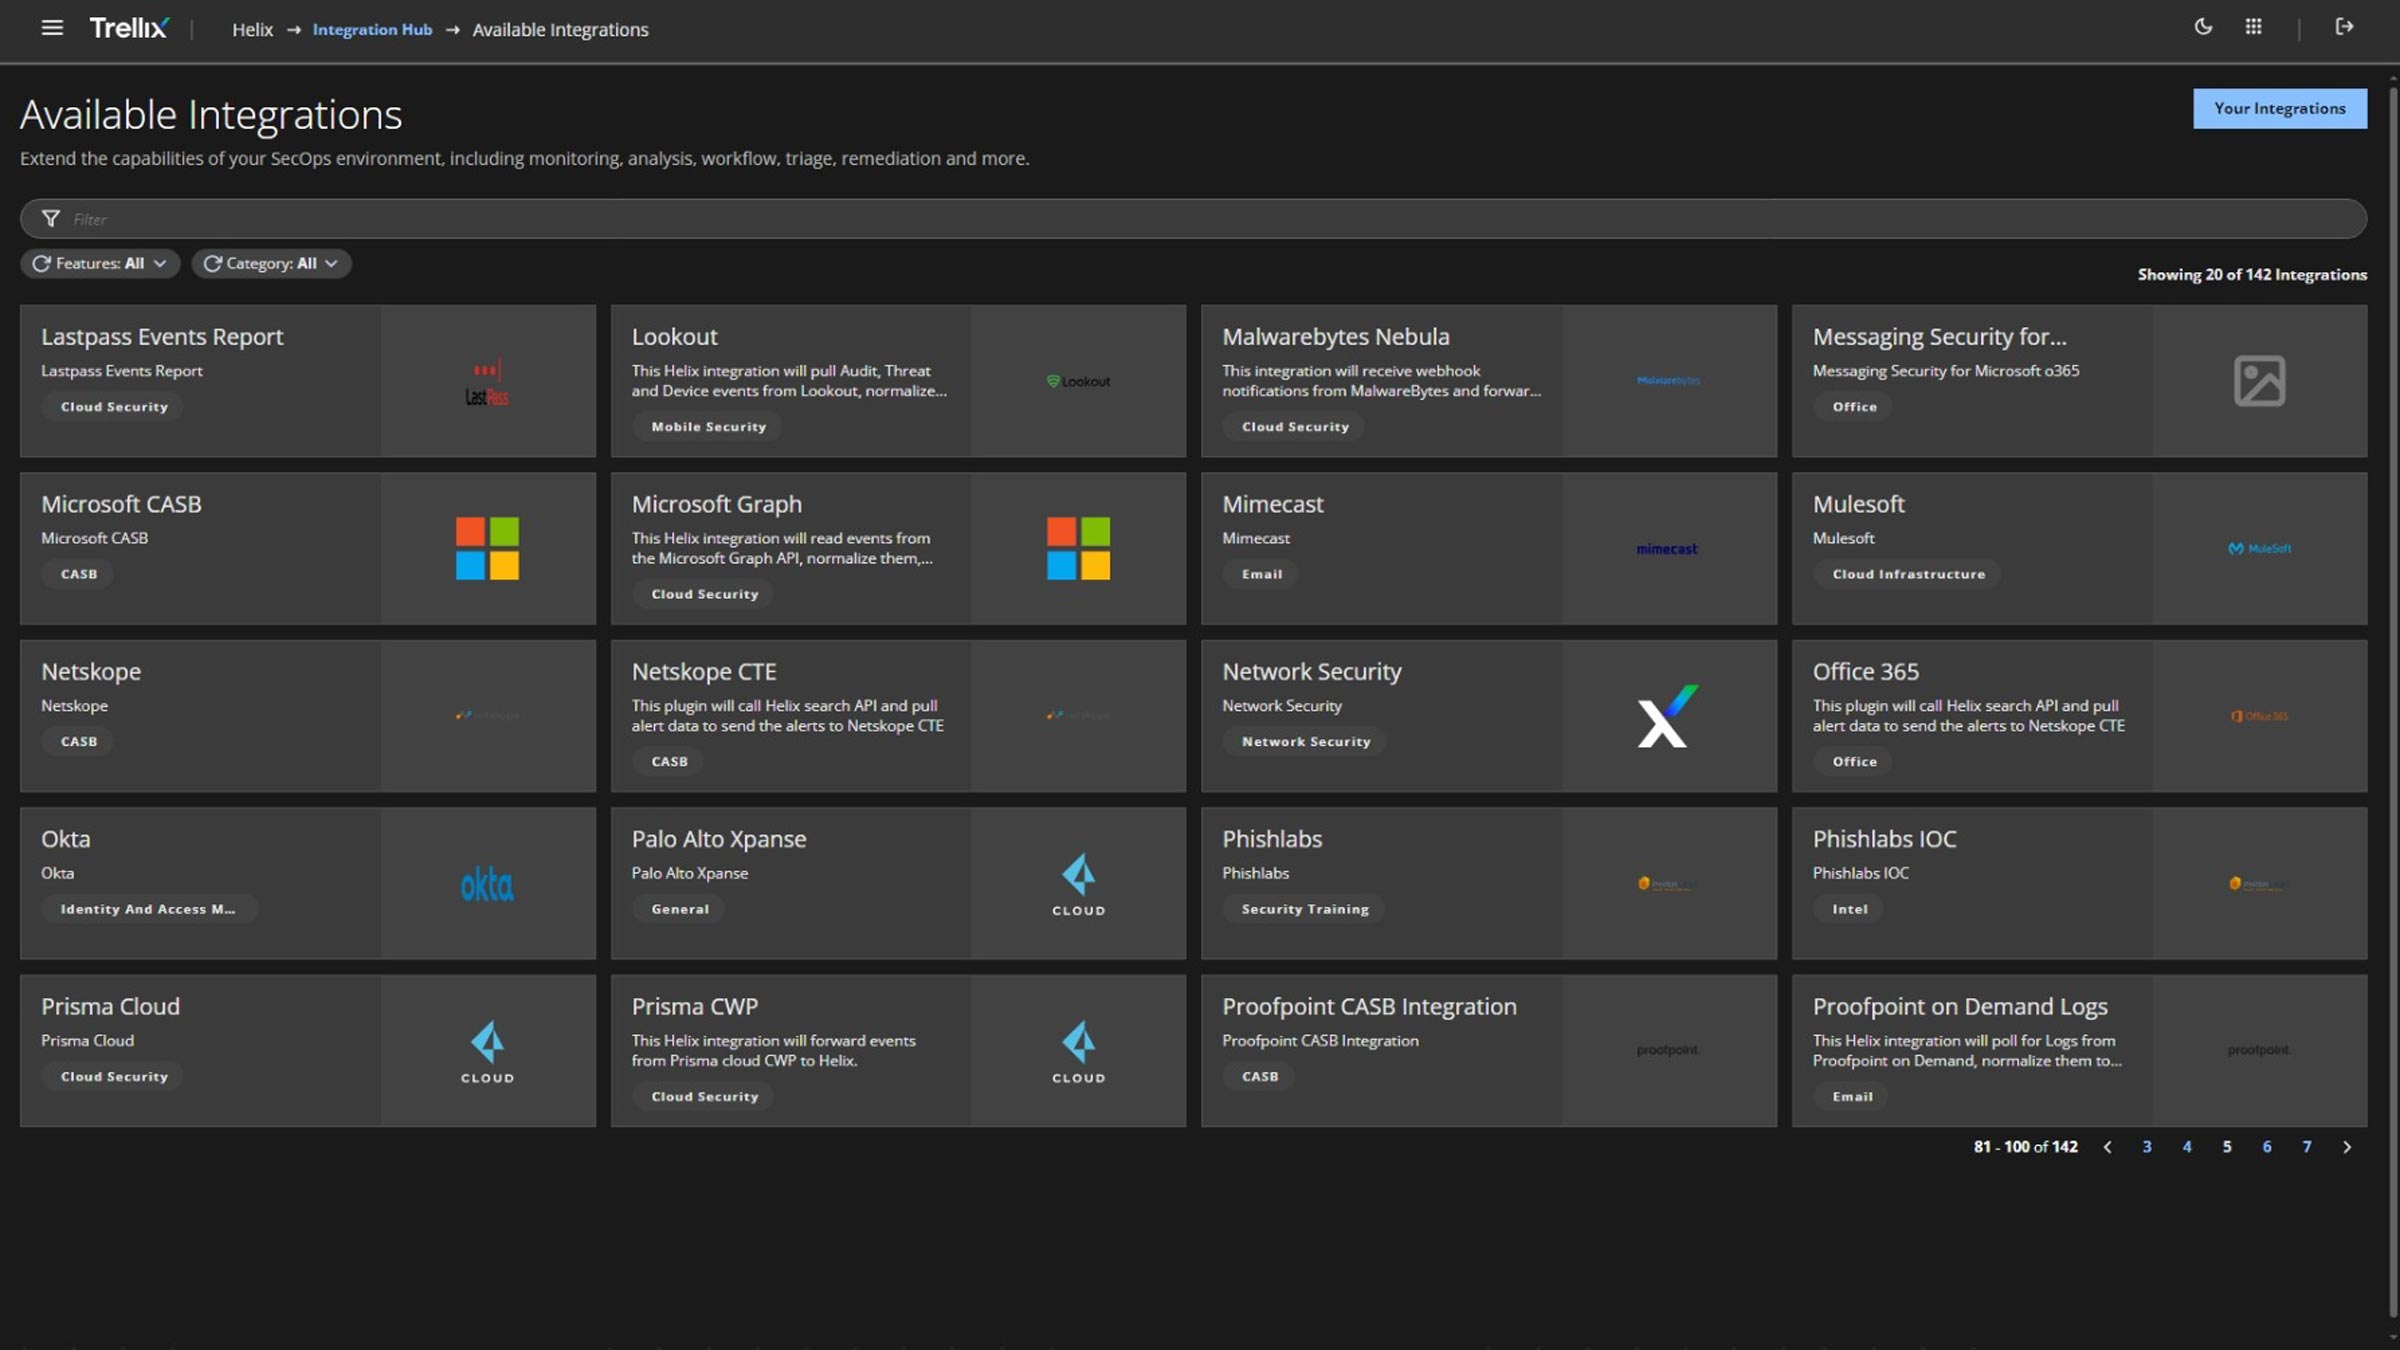2400x1350 pixels.
Task: Click the Cloud Security tag on Prisma CWP
Action: click(704, 1096)
